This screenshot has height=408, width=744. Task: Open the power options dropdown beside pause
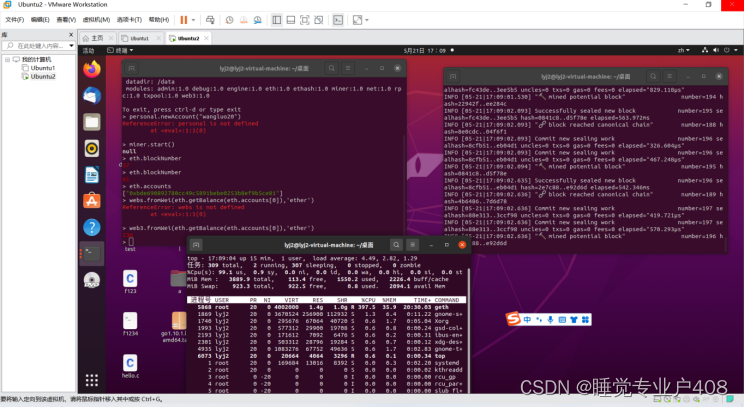click(193, 20)
